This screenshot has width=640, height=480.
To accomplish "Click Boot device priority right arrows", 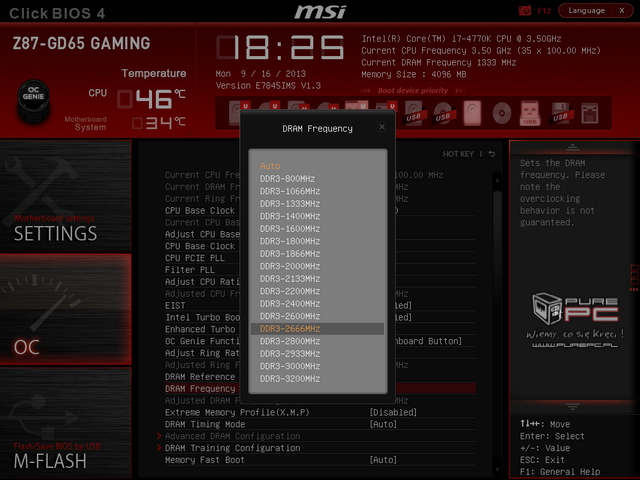I will (x=460, y=91).
